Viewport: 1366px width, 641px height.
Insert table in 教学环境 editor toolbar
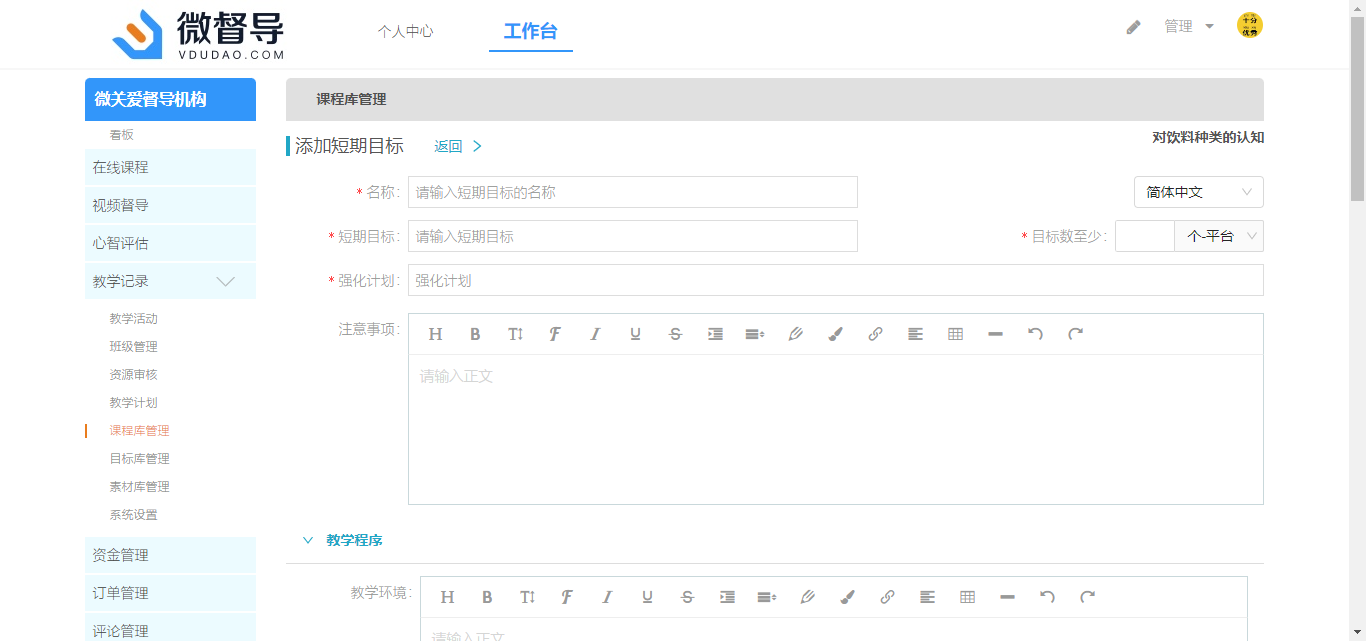967,597
